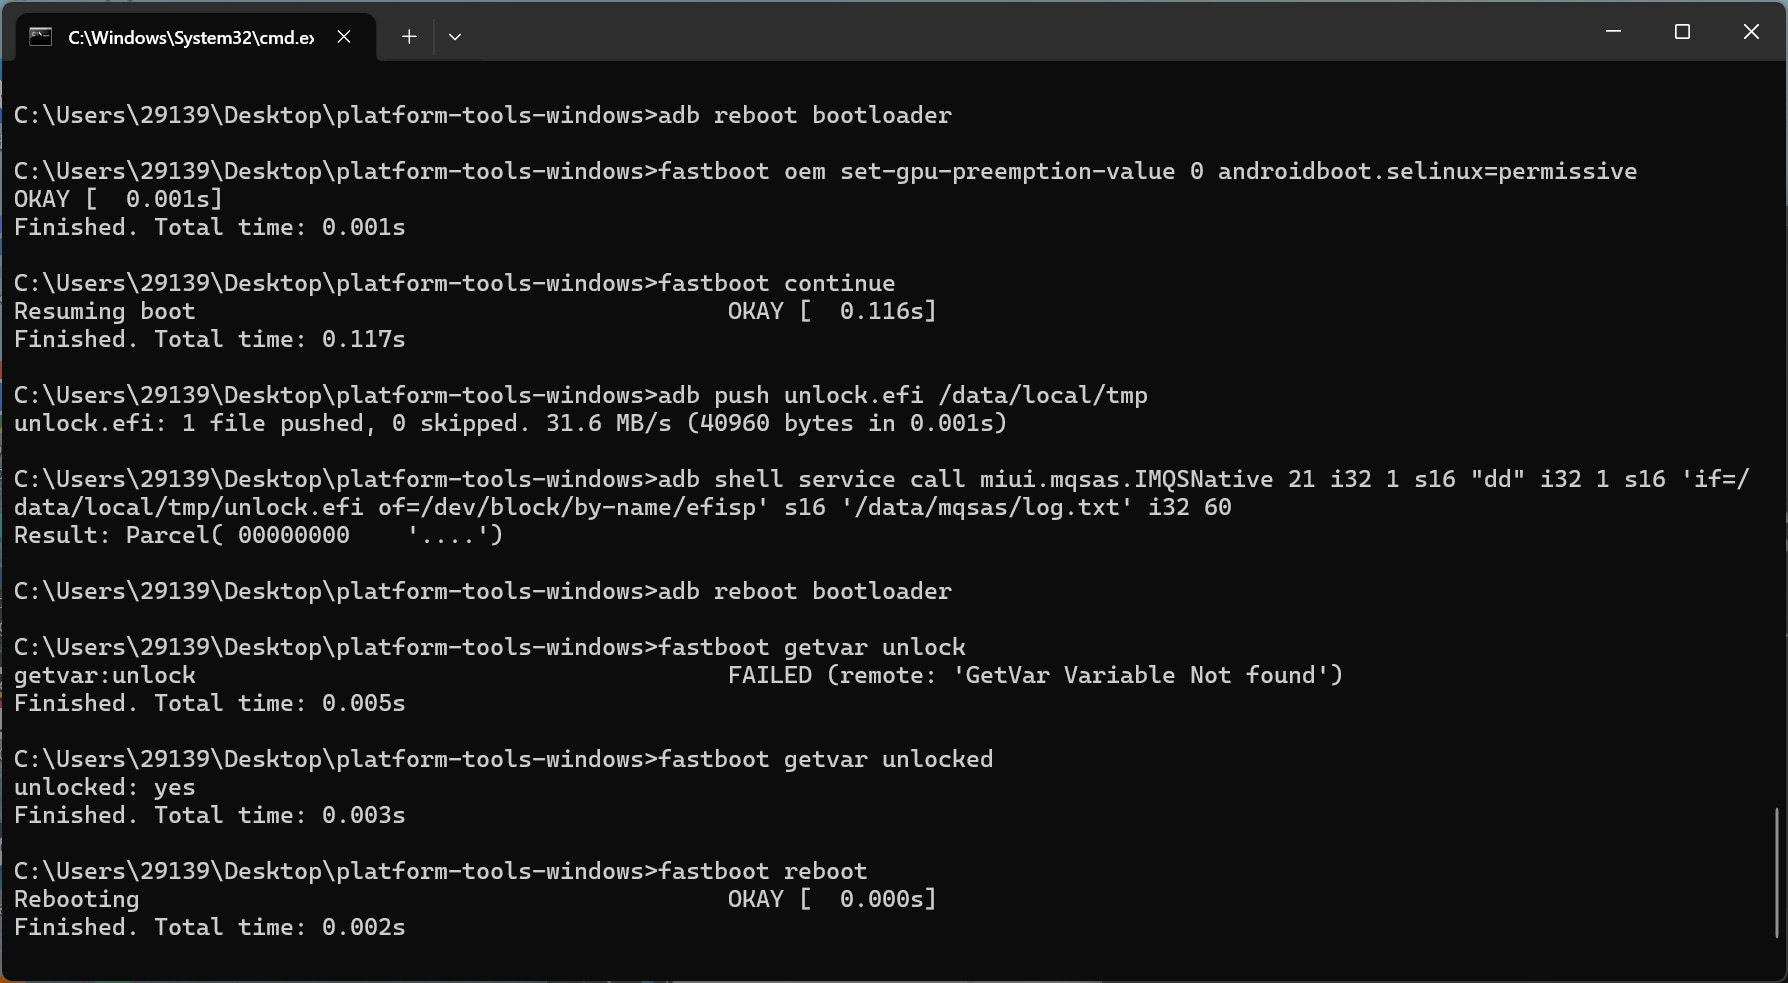Click the 'fastboot reboot' command line
Screen dimensions: 1788x983
click(440, 871)
